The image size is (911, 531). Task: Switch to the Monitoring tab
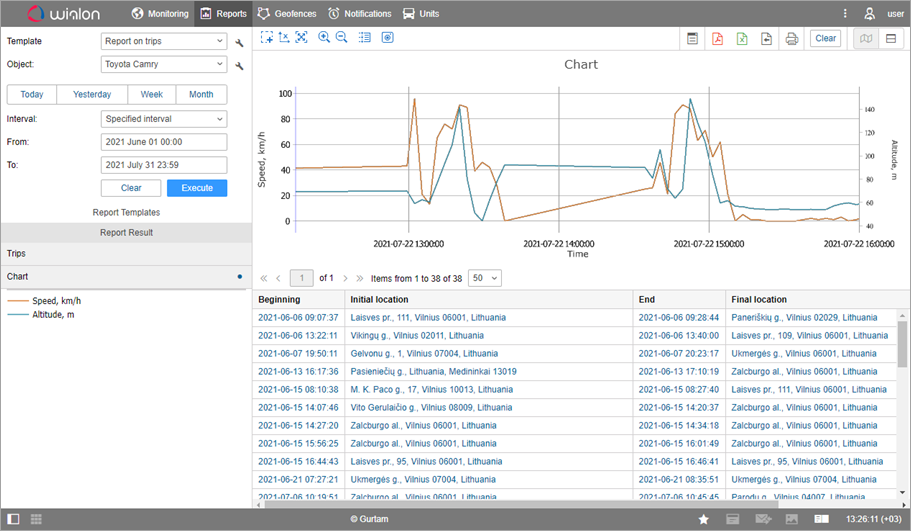click(160, 14)
